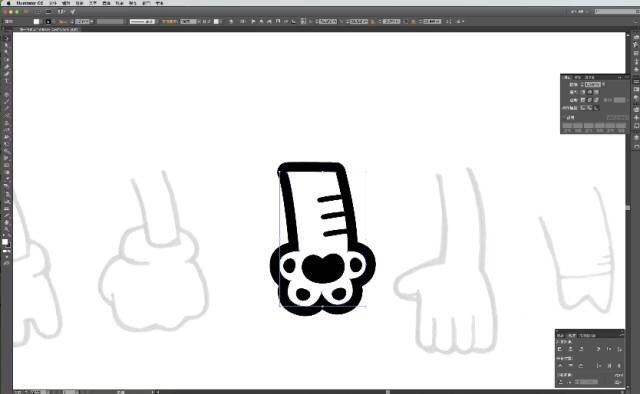Open the workspace switcher dropdown
Image resolution: width=640 pixels, height=394 pixels.
(x=579, y=11)
